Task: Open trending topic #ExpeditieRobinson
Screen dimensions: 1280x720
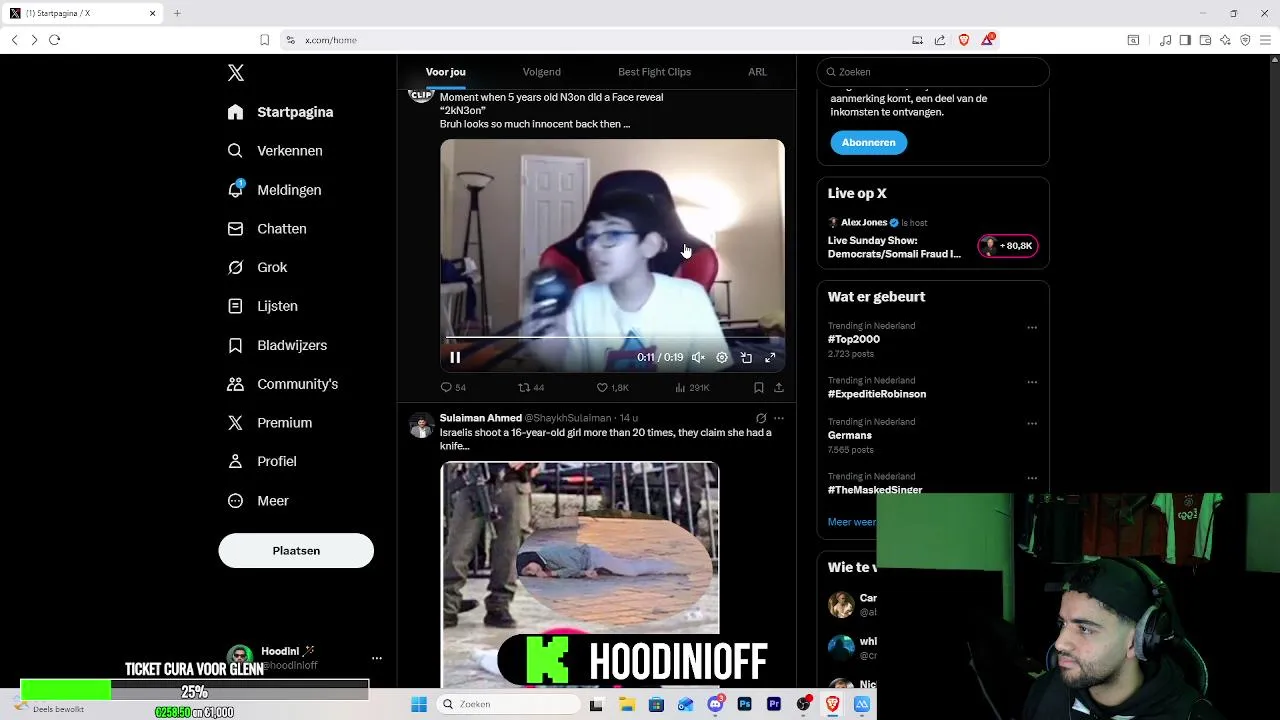Action: pos(877,394)
